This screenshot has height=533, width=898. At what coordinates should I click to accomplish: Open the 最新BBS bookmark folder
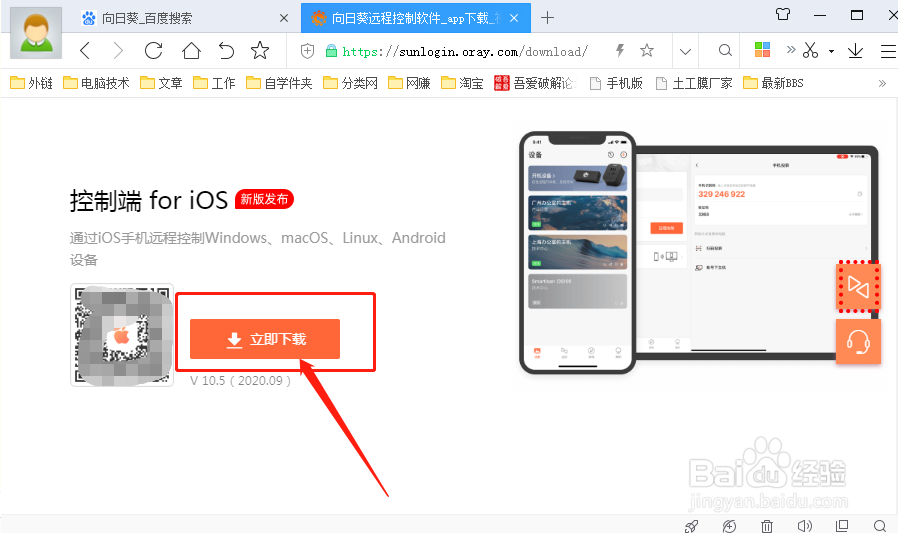(773, 84)
